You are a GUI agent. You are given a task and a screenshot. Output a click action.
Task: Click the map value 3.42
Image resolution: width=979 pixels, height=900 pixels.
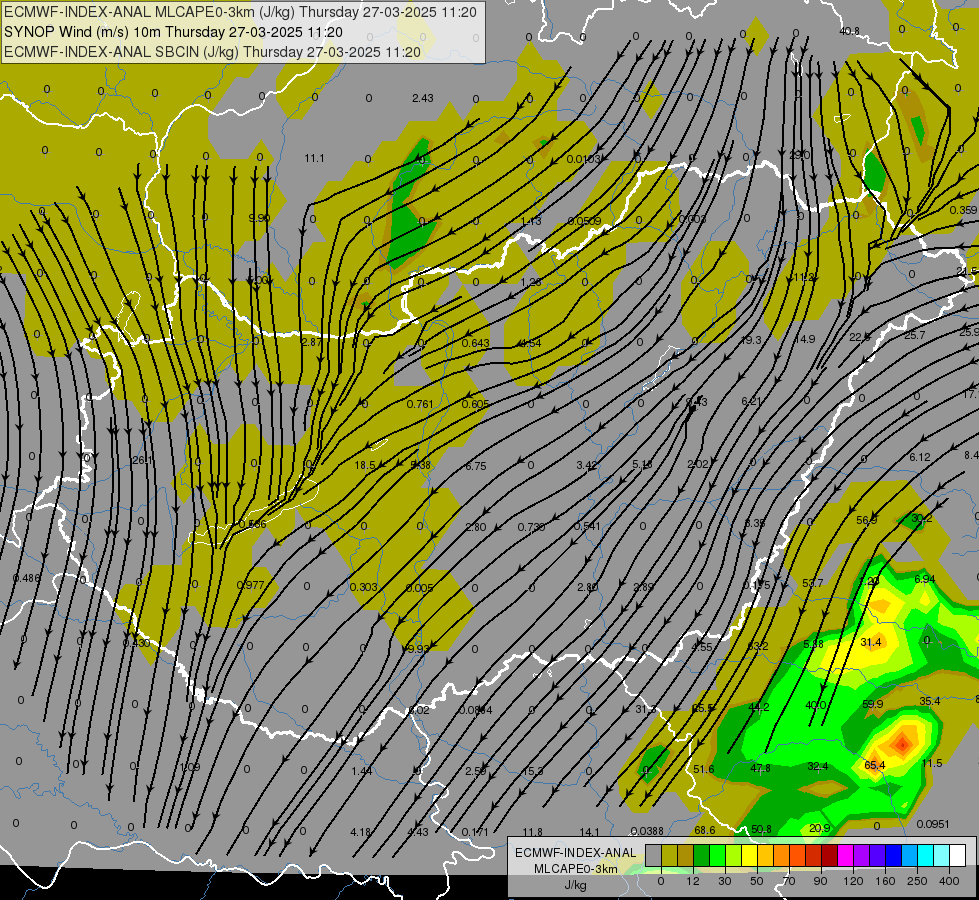coord(587,465)
